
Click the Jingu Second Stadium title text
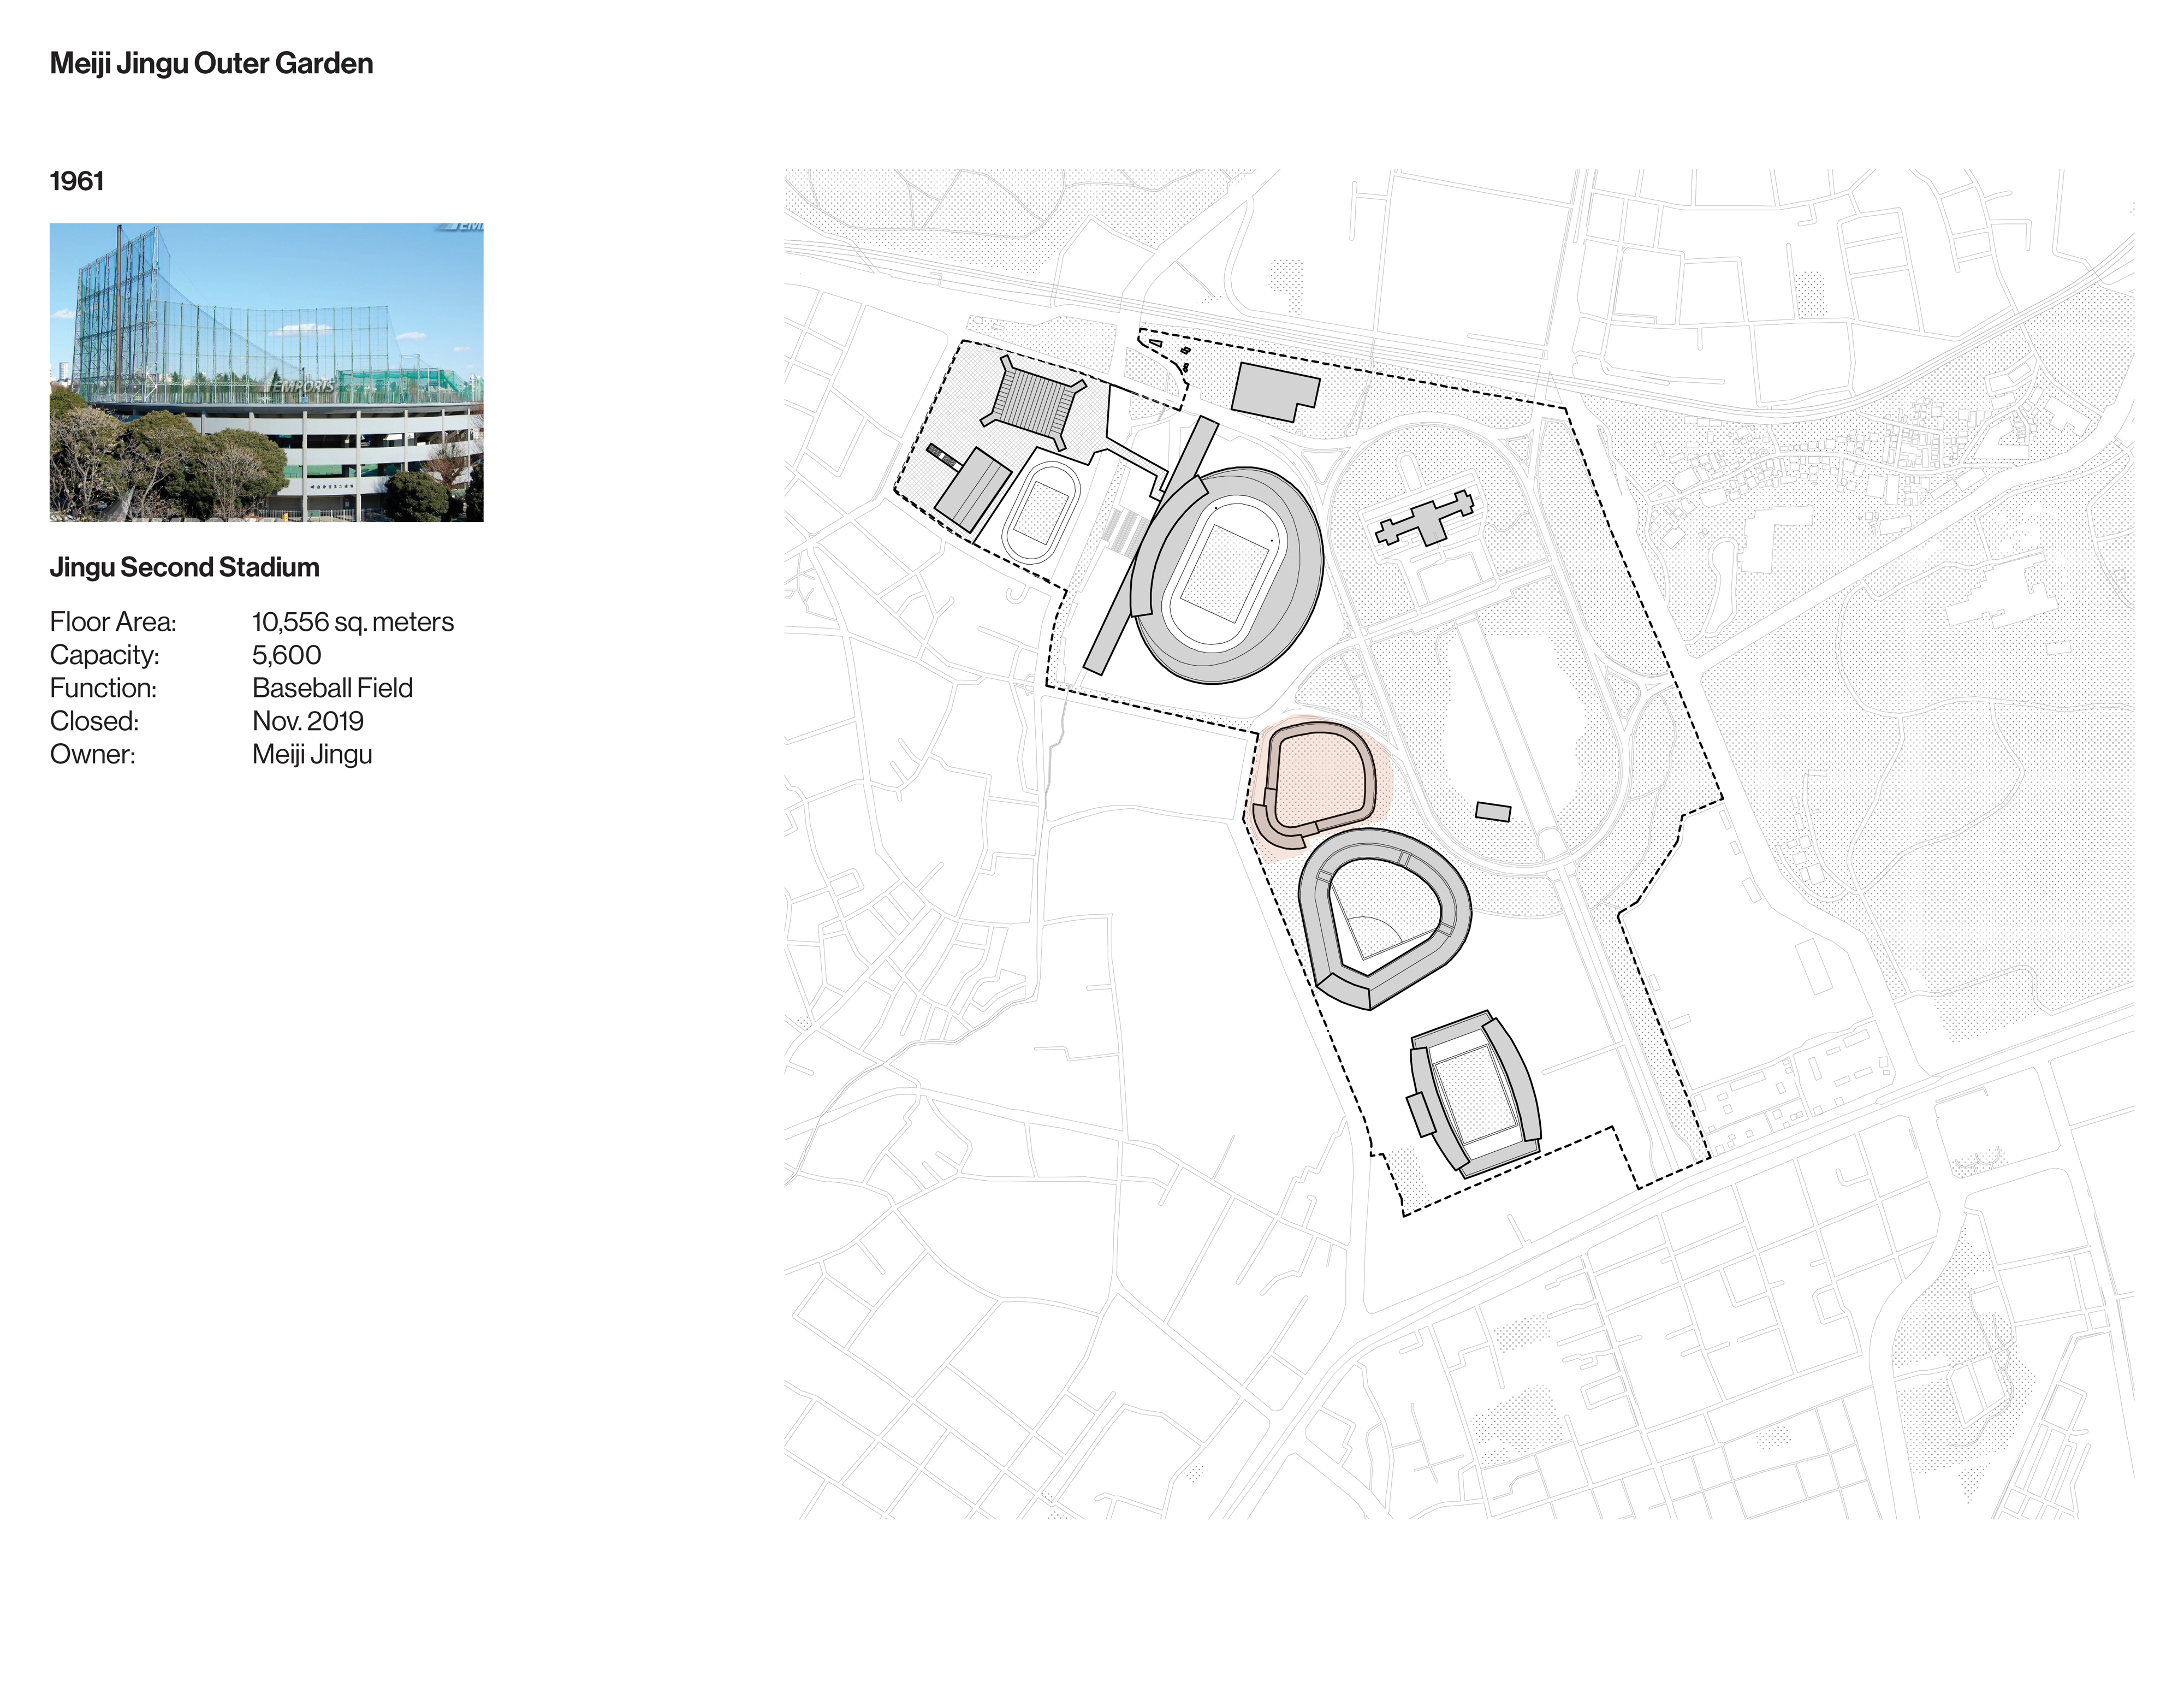(x=185, y=567)
